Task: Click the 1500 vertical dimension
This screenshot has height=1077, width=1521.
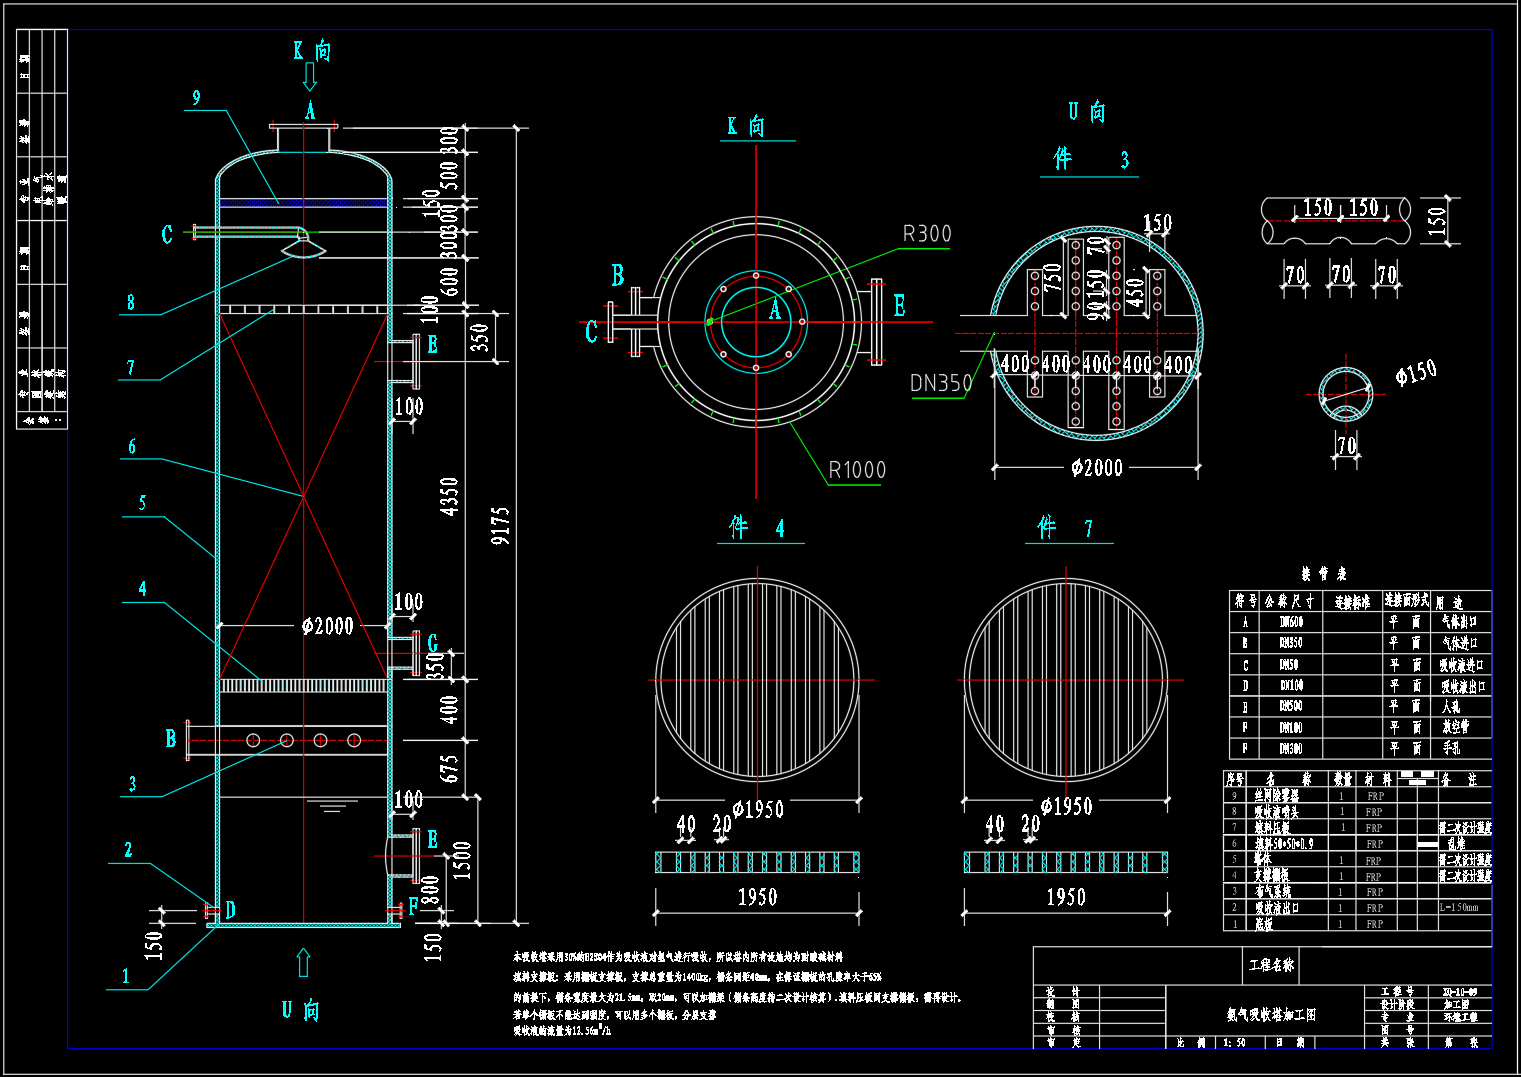Action: 461,860
